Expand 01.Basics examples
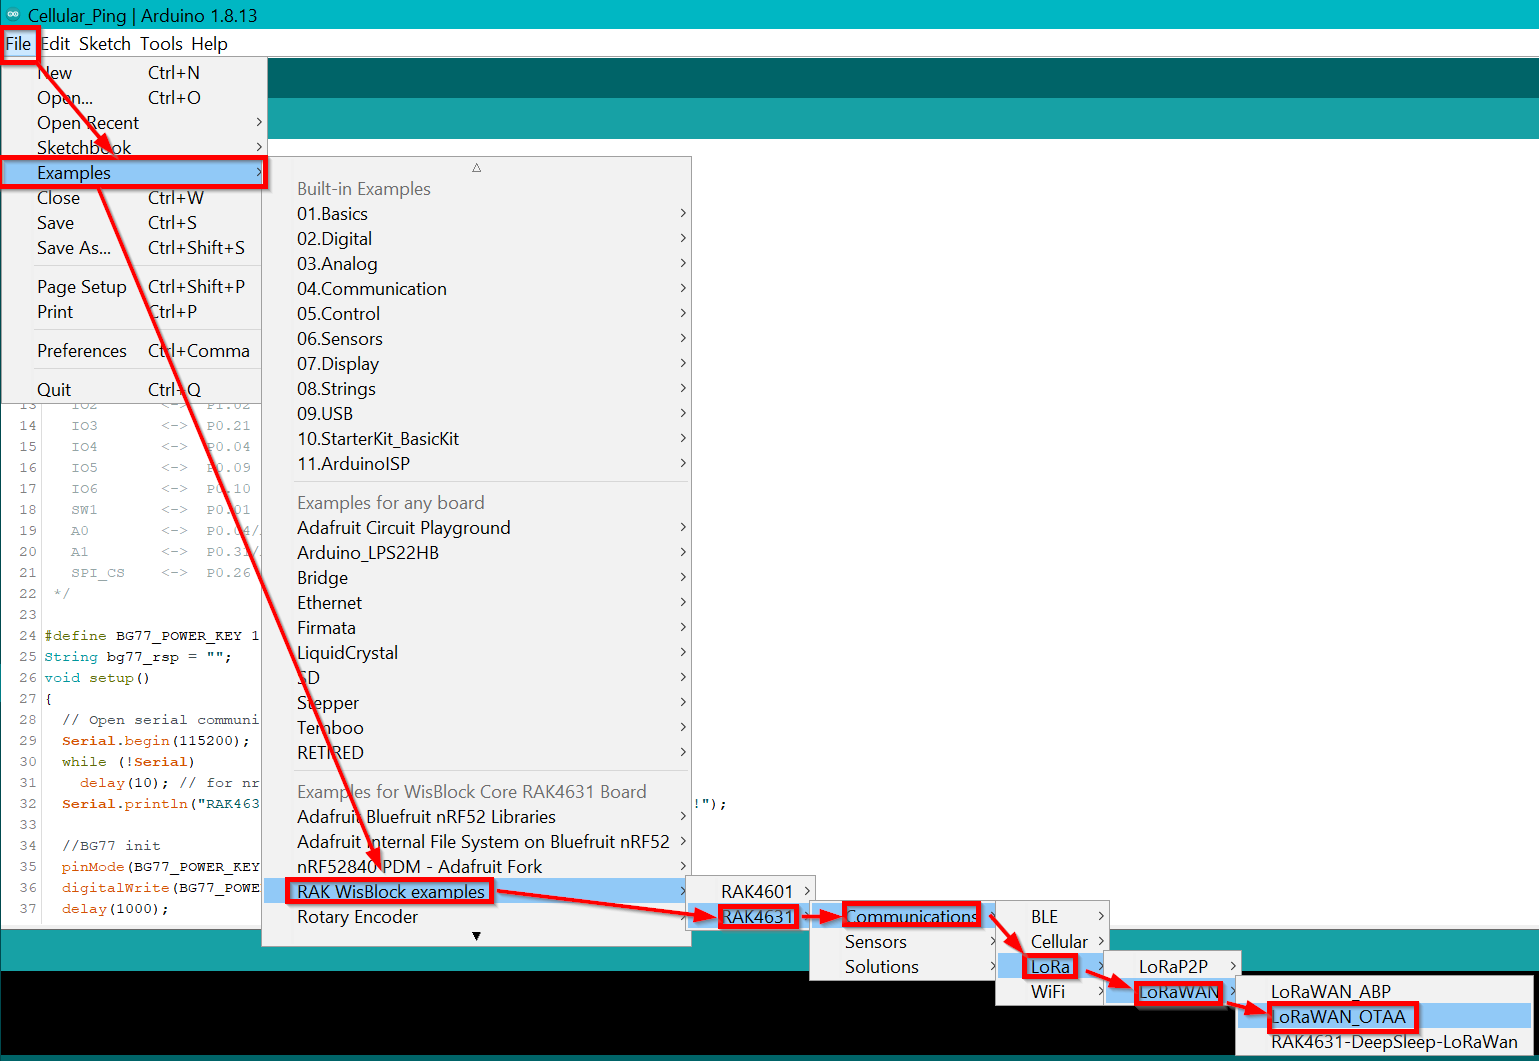 coord(477,214)
